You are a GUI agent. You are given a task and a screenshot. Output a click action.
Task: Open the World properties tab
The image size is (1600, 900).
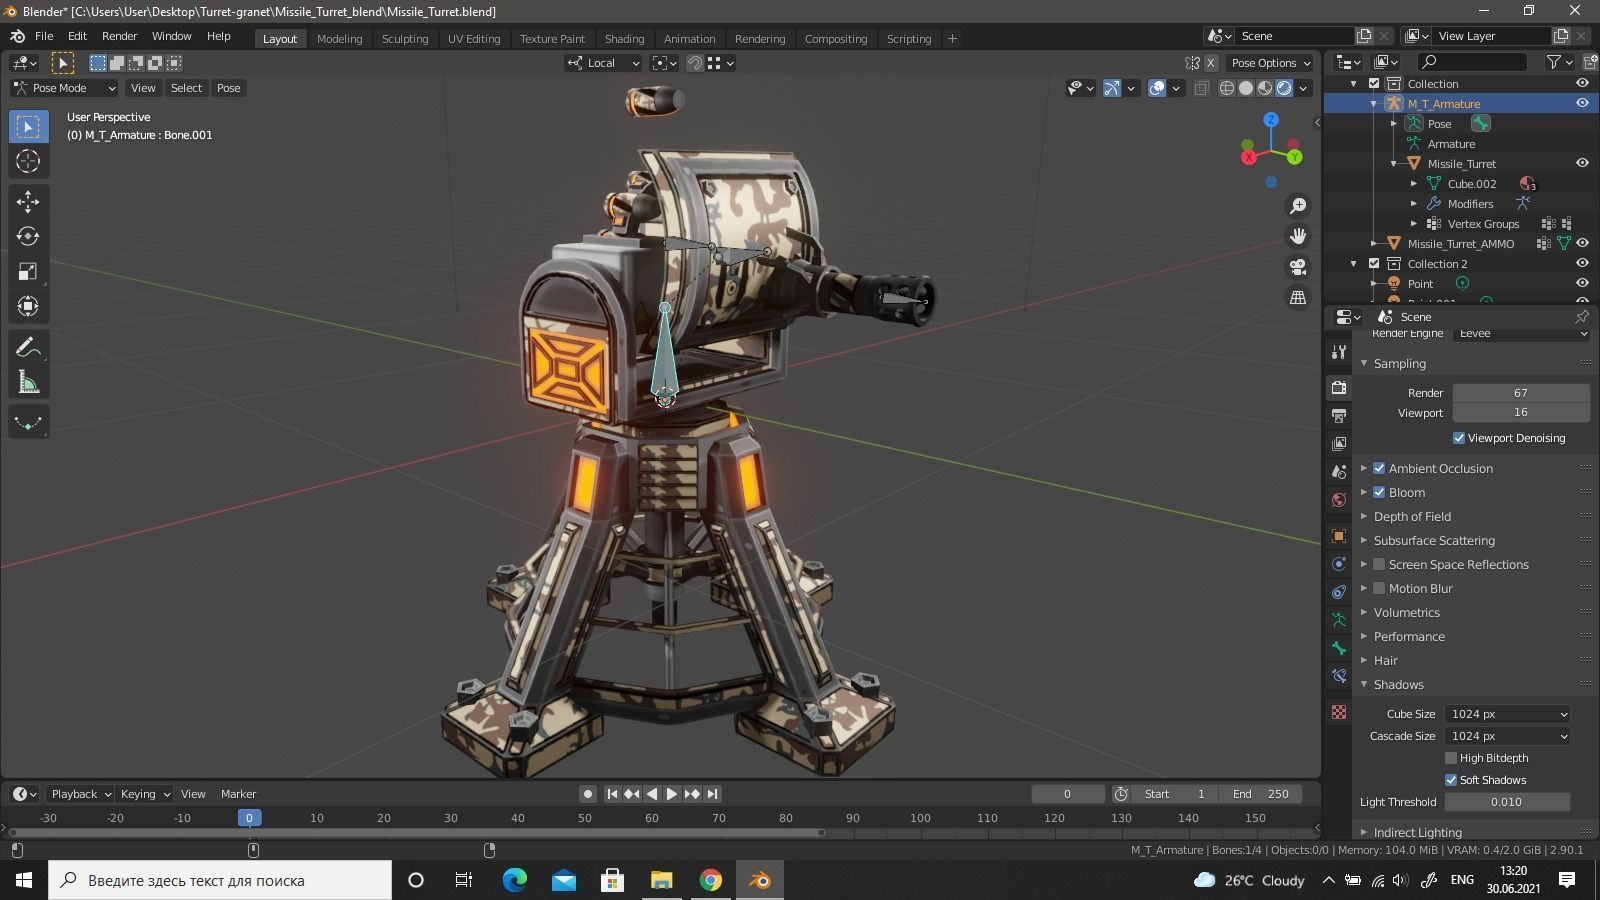pyautogui.click(x=1339, y=499)
